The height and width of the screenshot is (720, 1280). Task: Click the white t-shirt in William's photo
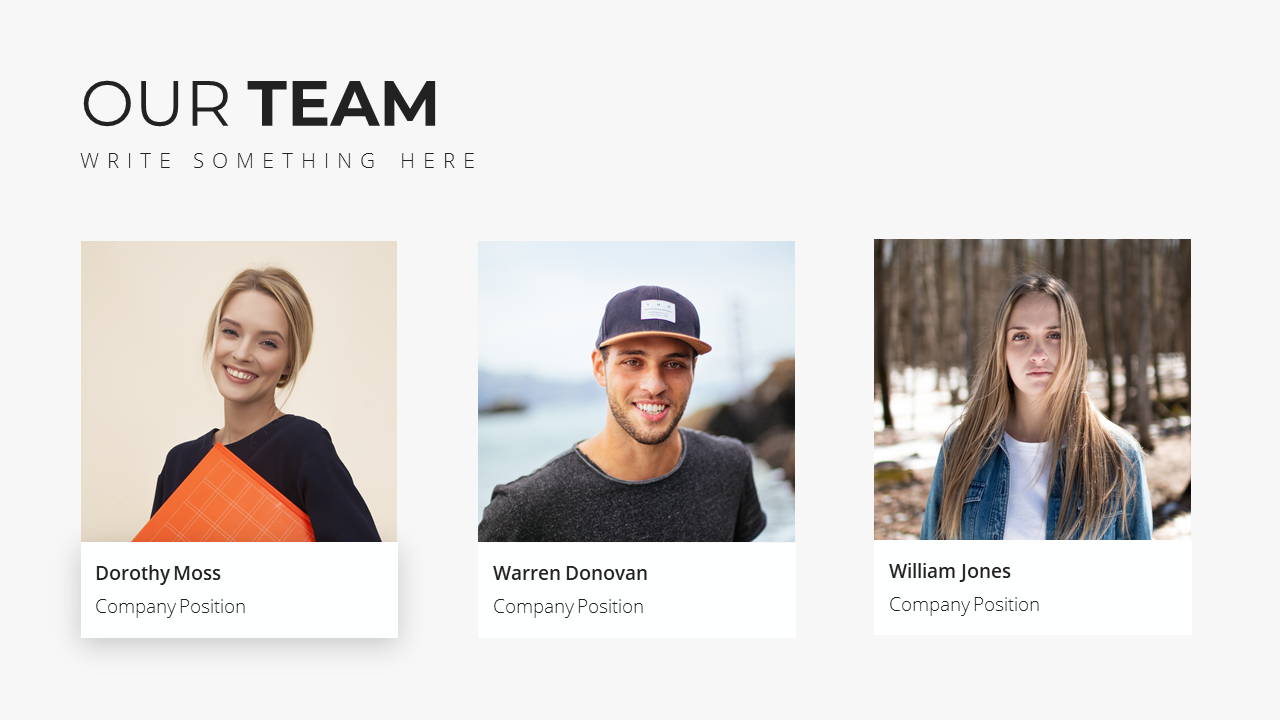(1026, 490)
